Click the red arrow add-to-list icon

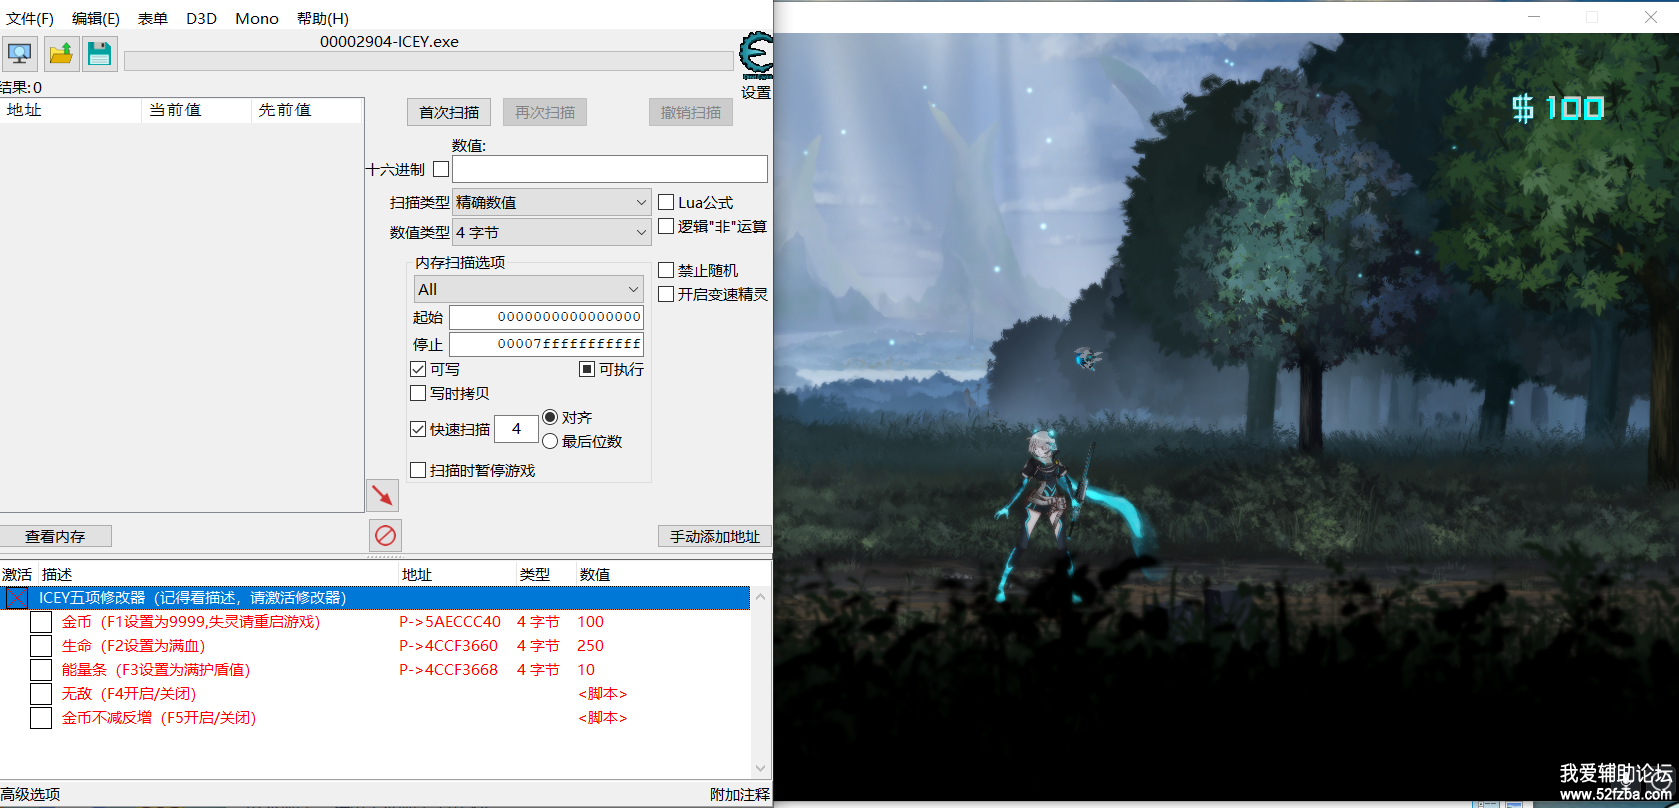coord(382,495)
